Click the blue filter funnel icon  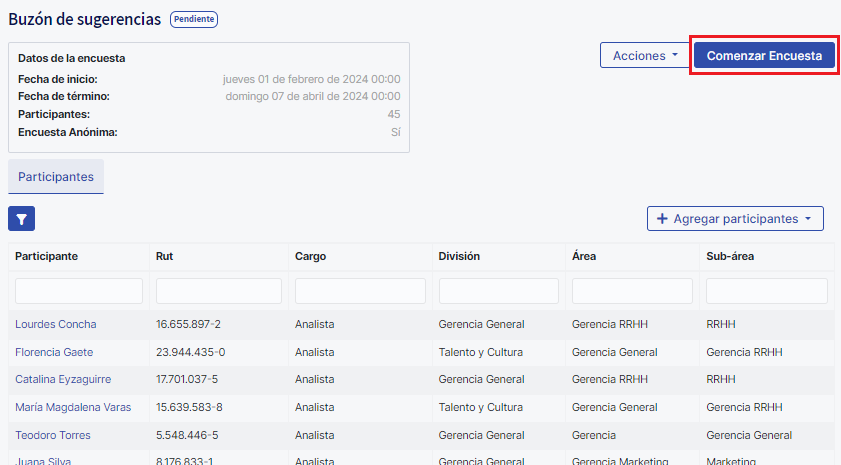click(22, 218)
